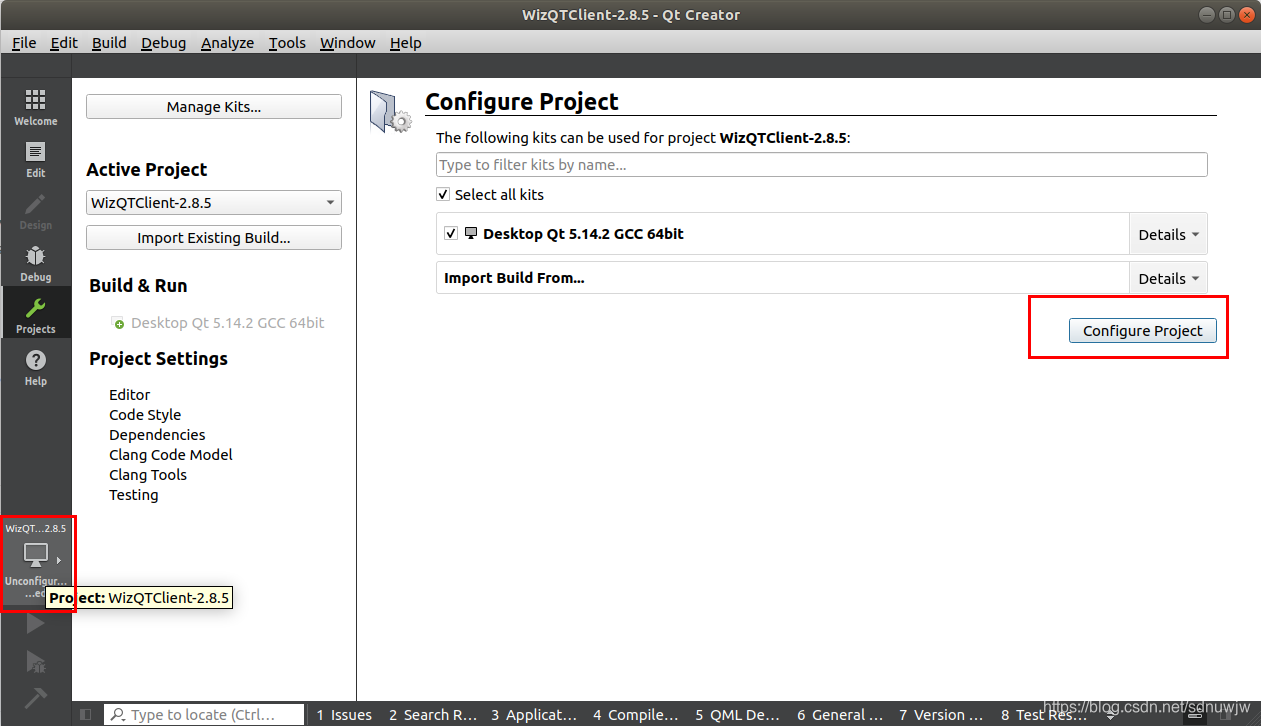The width and height of the screenshot is (1261, 726).
Task: Open the Active Project dropdown
Action: 214,202
